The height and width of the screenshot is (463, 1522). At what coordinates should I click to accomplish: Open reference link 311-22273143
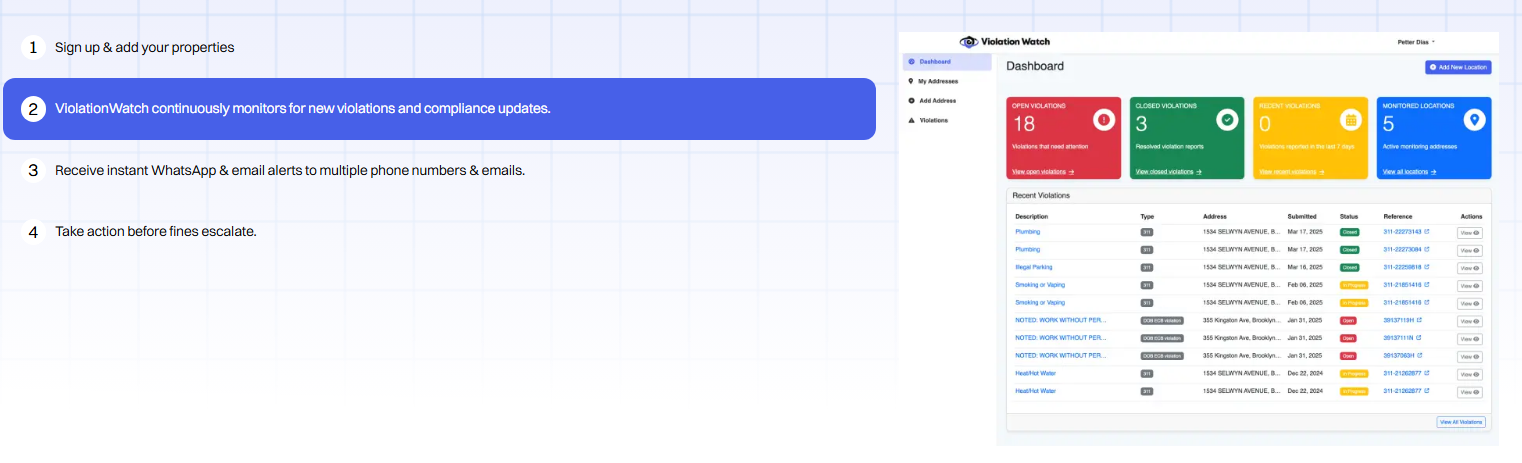tap(1402, 232)
